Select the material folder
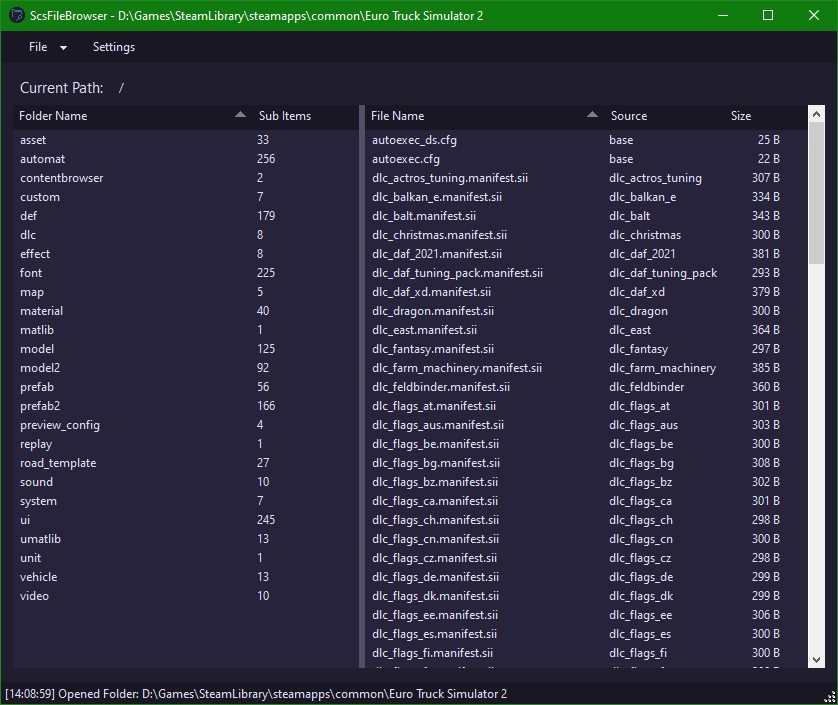Image resolution: width=838 pixels, height=705 pixels. (x=186, y=311)
